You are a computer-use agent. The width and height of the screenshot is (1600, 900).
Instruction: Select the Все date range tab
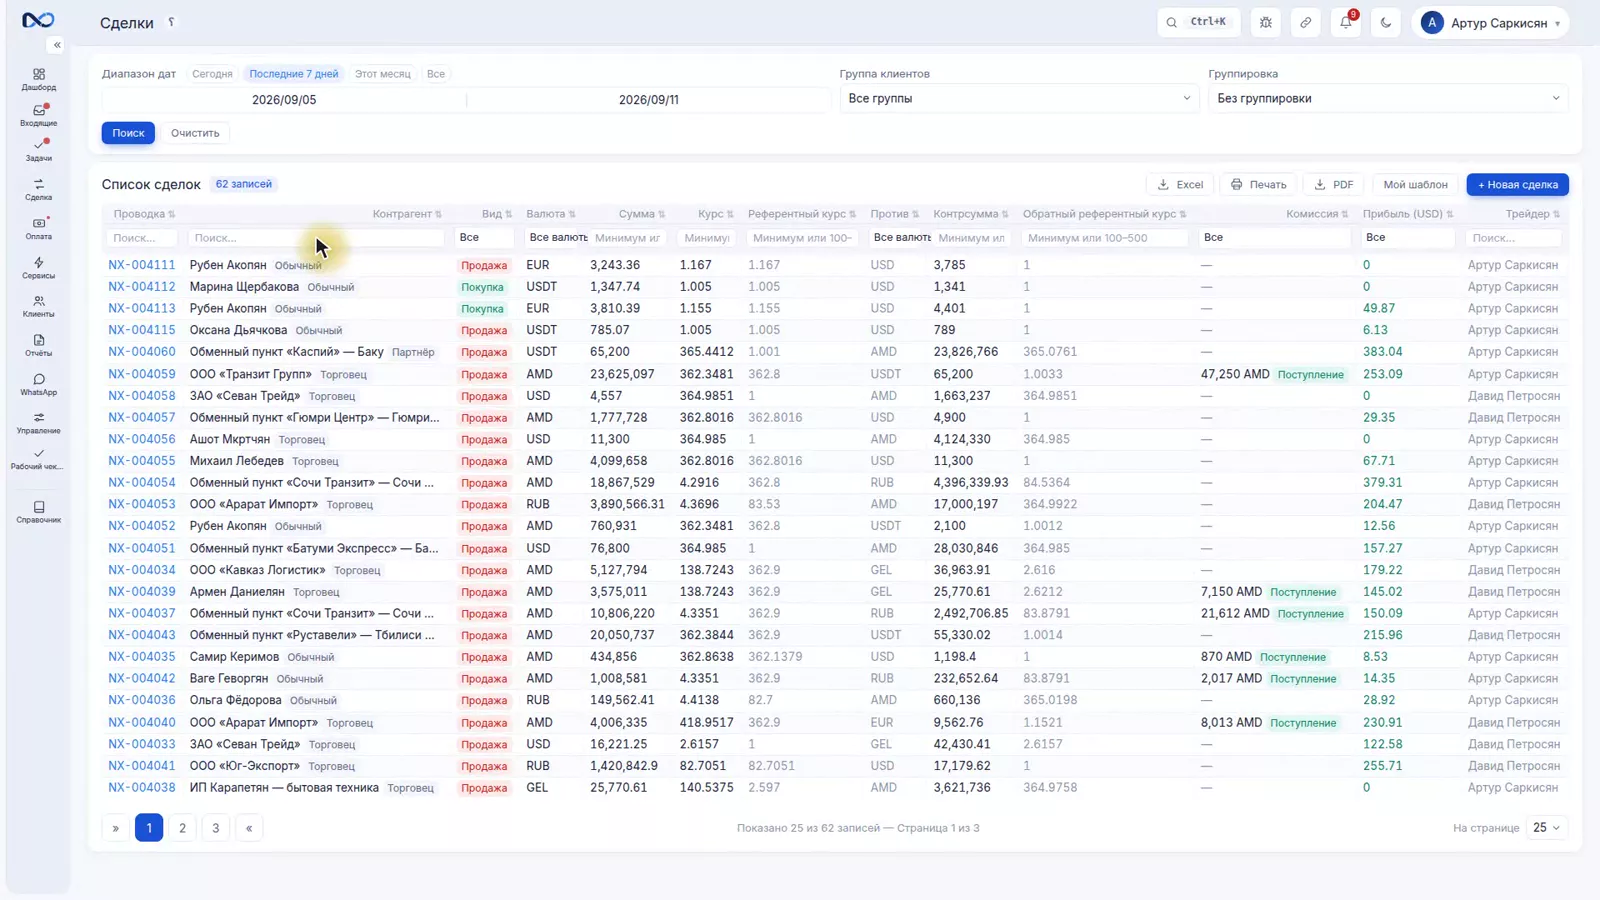(x=436, y=74)
